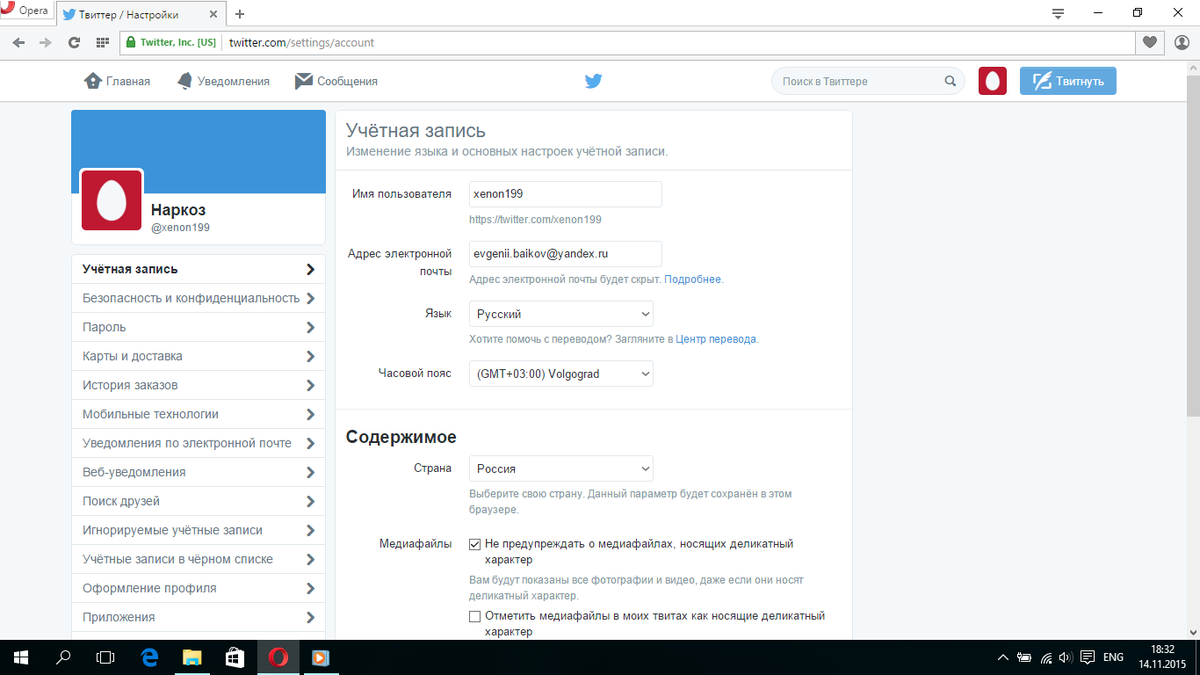This screenshot has height=675, width=1200.
Task: Click the email address input field
Action: click(565, 254)
